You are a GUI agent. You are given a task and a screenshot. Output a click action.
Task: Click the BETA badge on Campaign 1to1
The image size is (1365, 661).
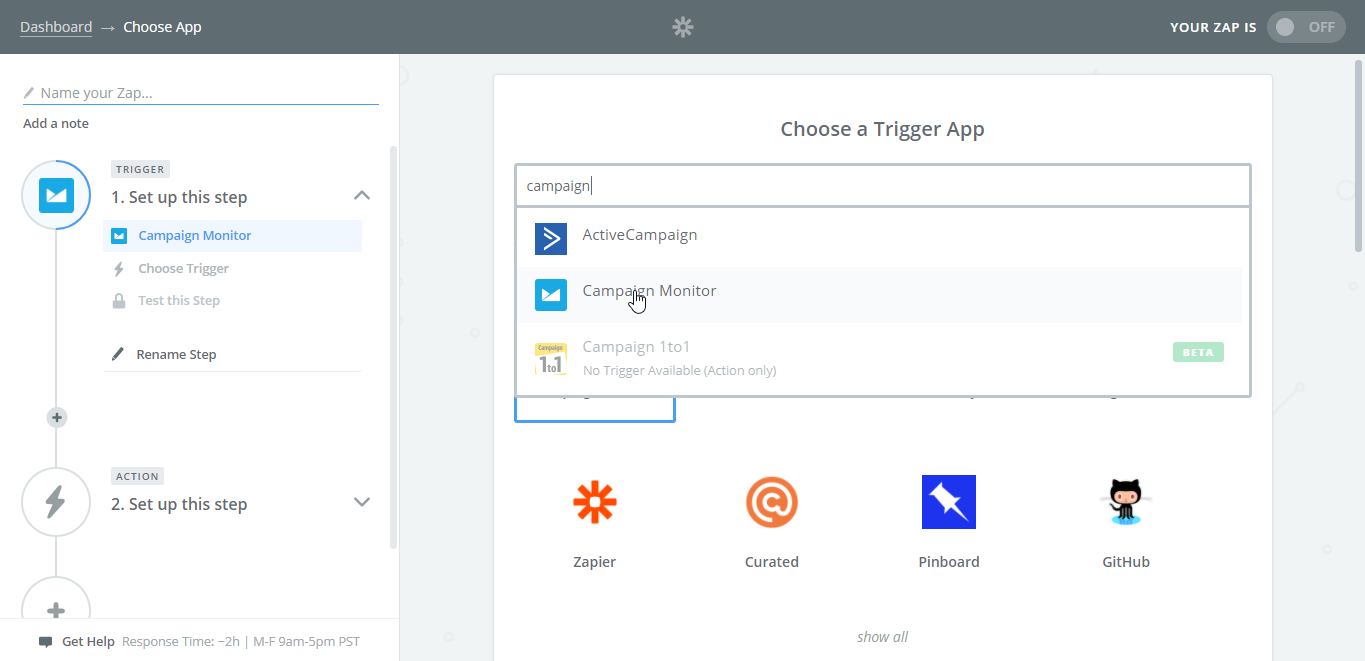pyautogui.click(x=1198, y=352)
